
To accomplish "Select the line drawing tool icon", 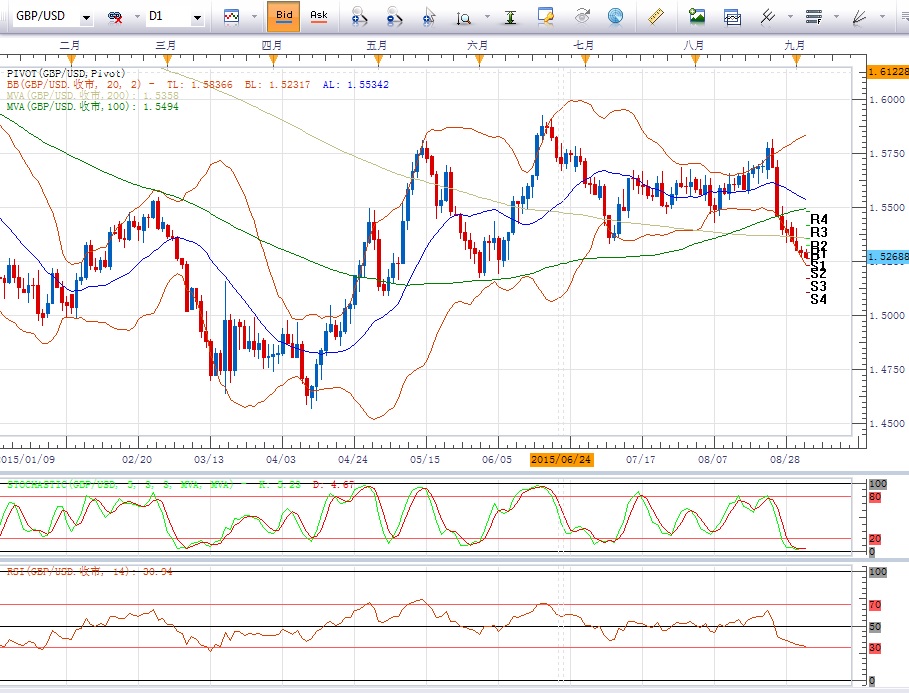I will coord(768,17).
